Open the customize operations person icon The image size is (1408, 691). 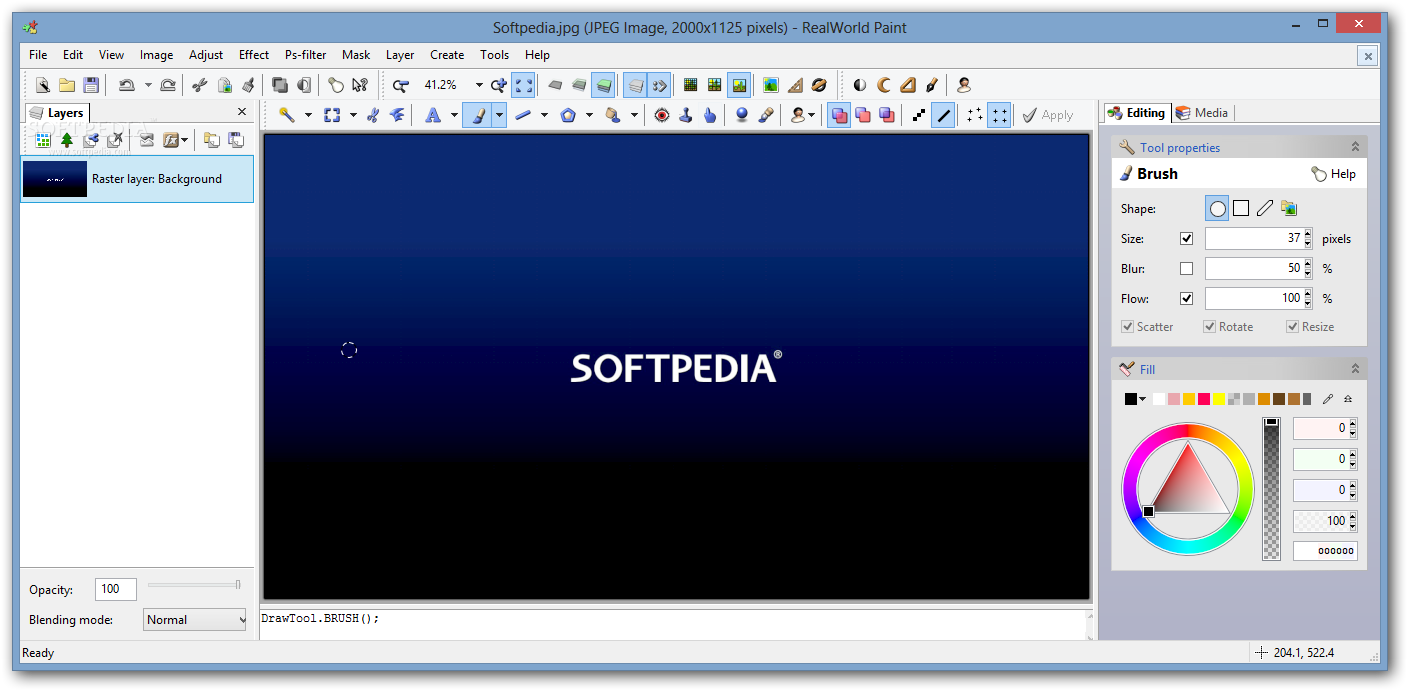coord(964,85)
